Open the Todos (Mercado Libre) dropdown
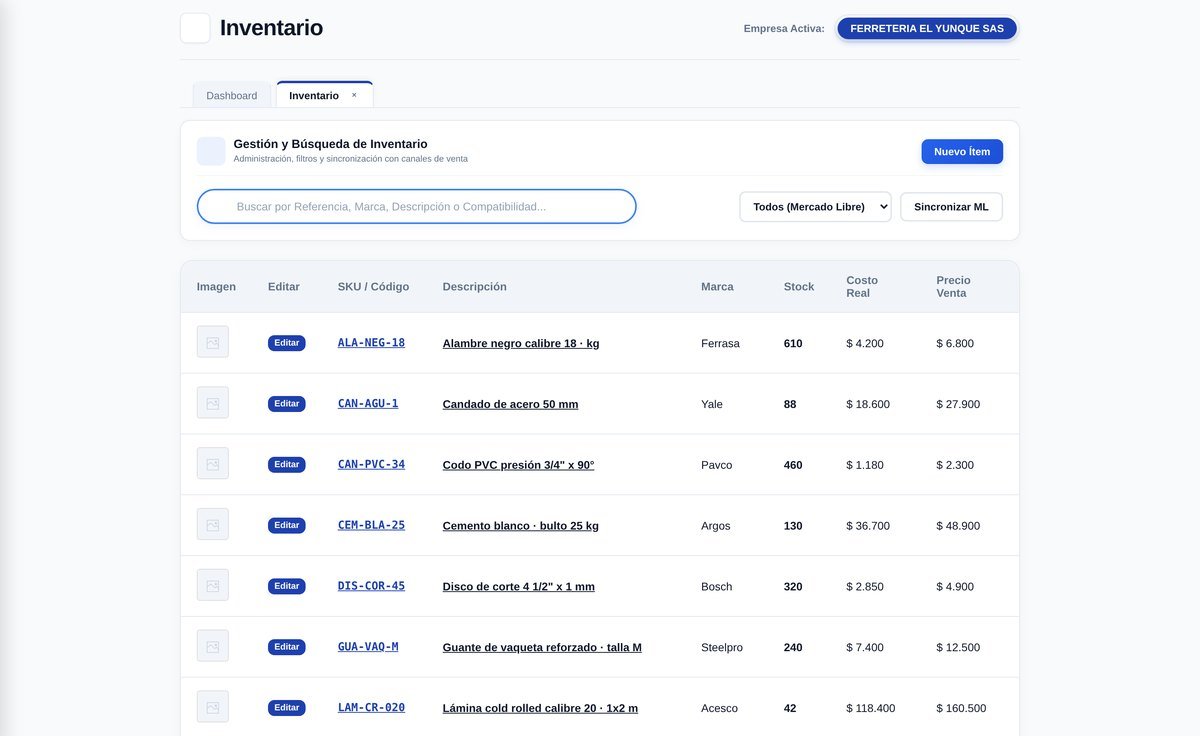This screenshot has height=736, width=1200. click(815, 207)
